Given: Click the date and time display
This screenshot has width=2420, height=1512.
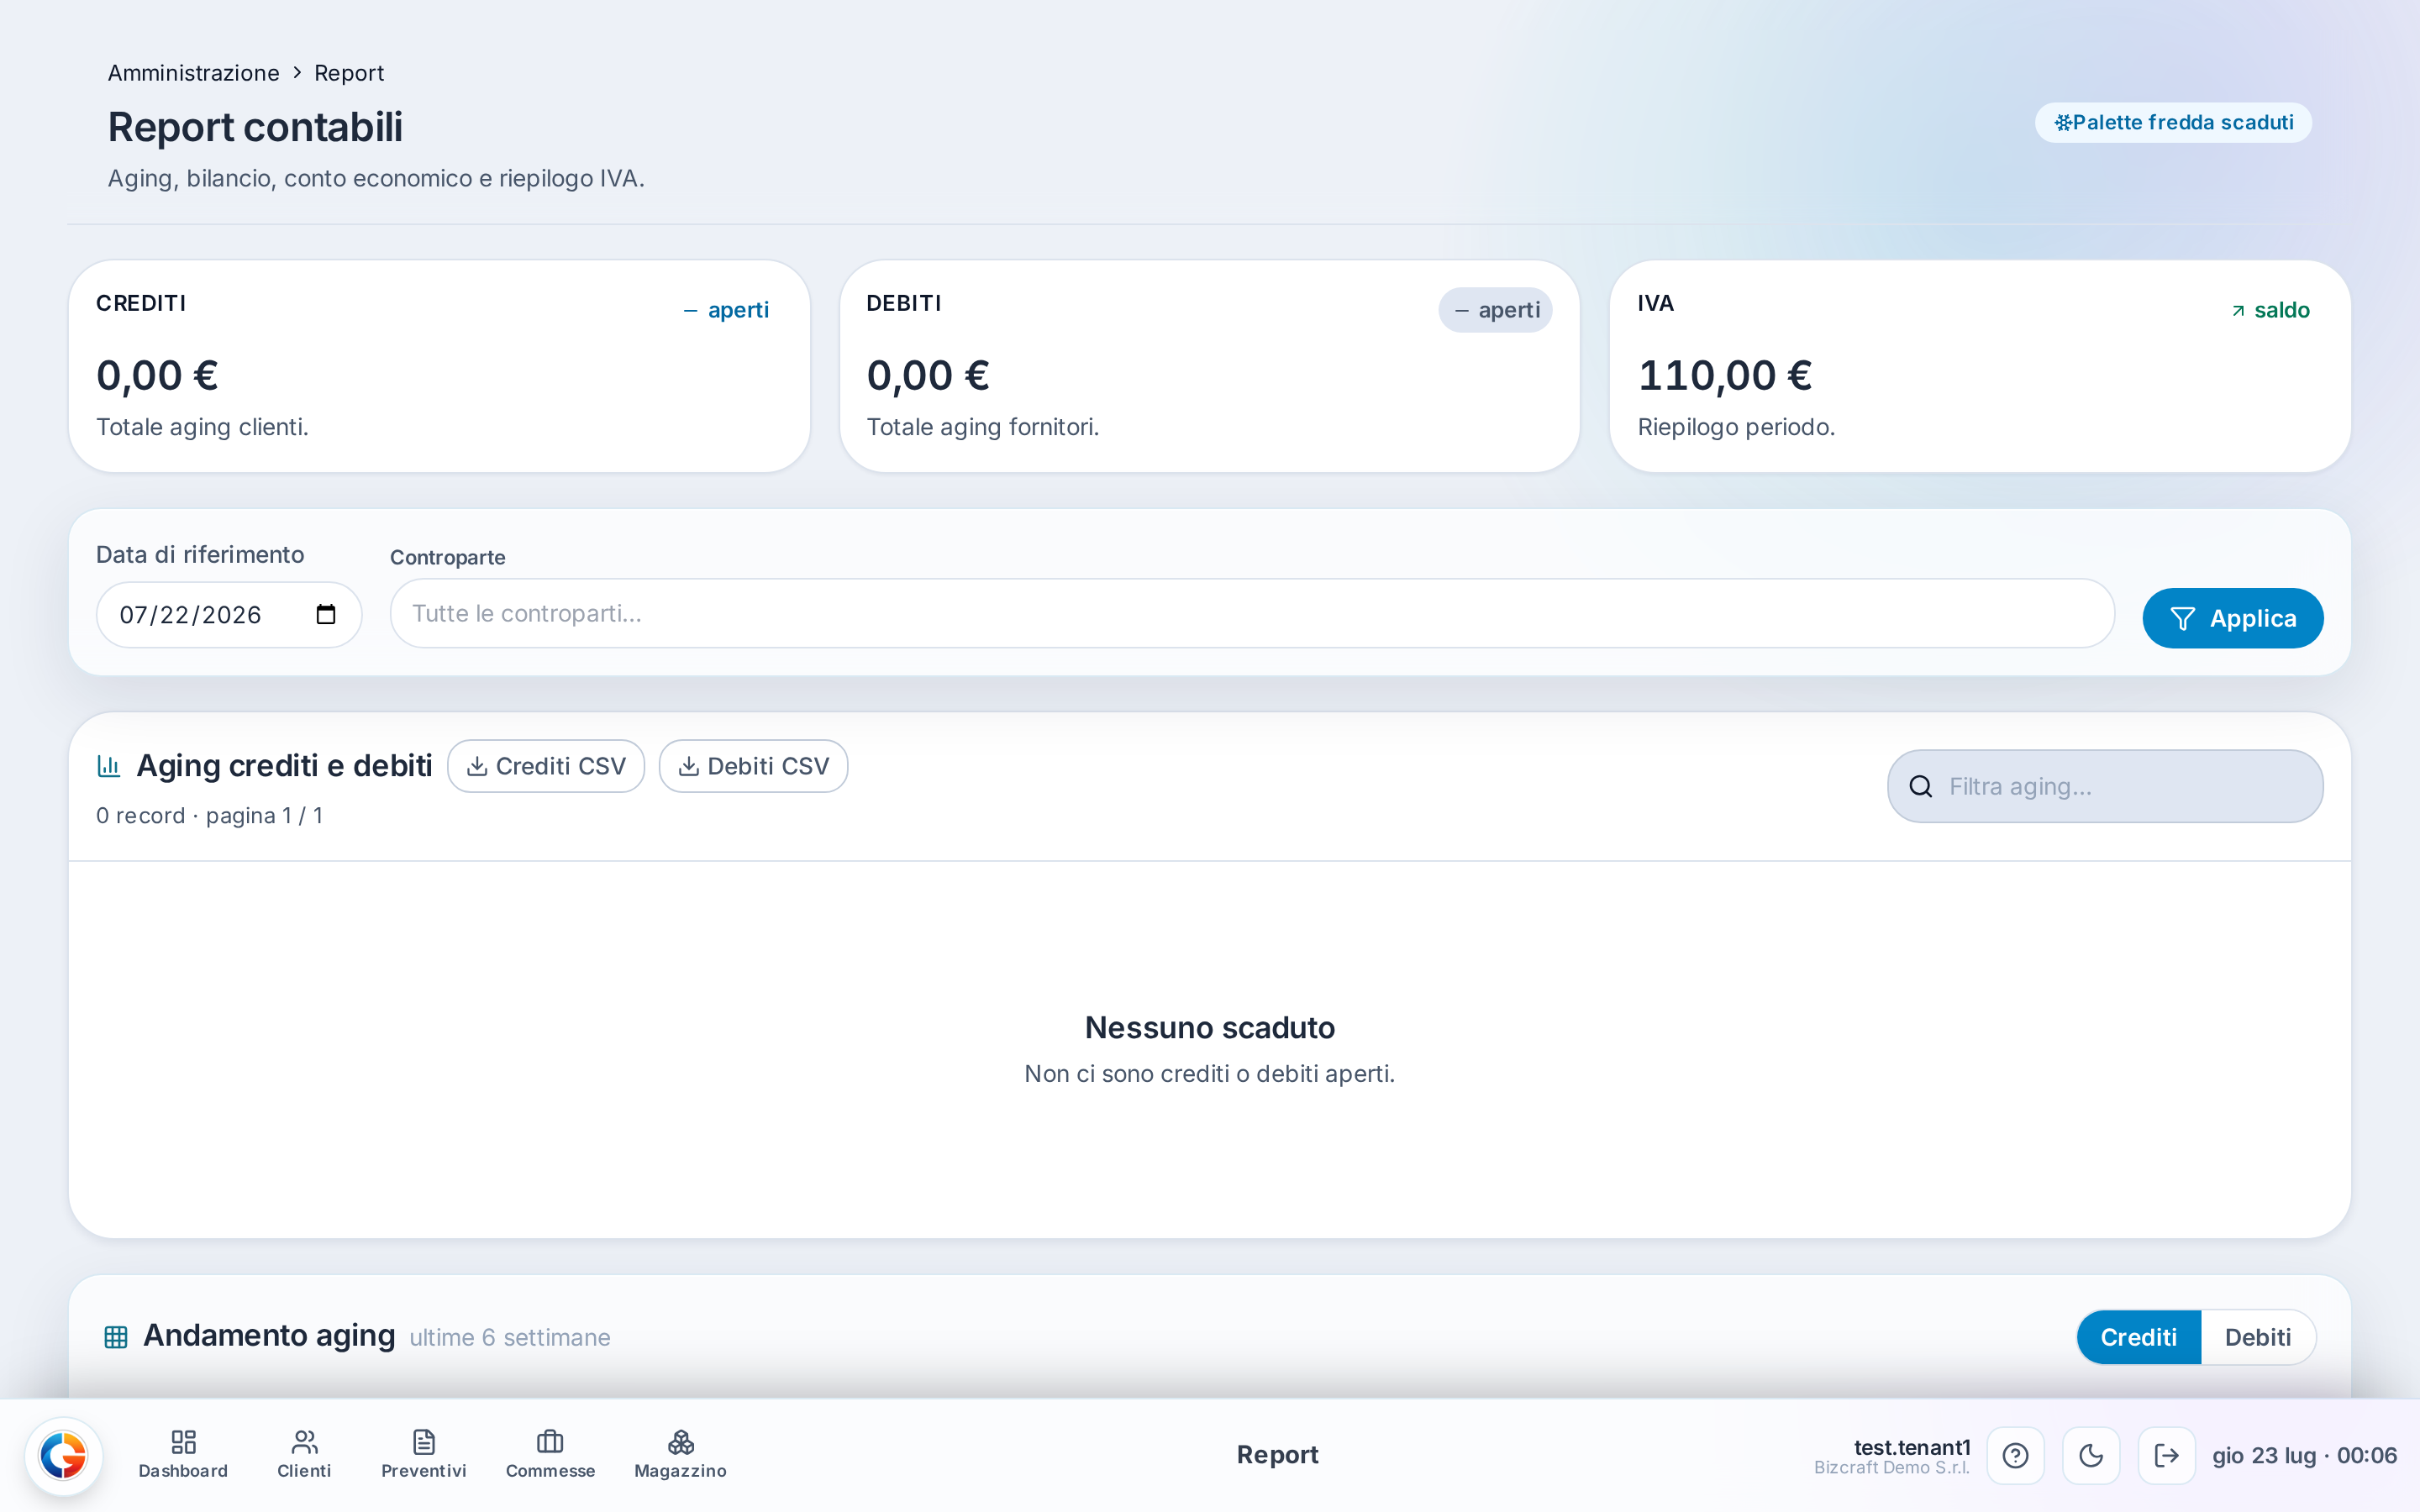Looking at the screenshot, I should pyautogui.click(x=2304, y=1455).
